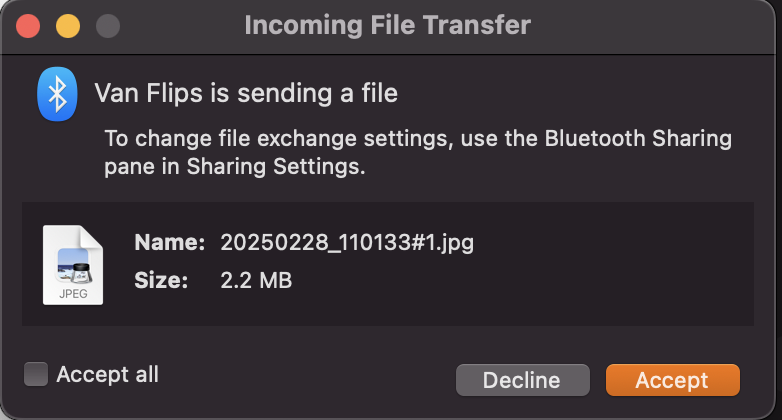The width and height of the screenshot is (782, 420).
Task: Click the Bluetooth Sharing words in description
Action: pos(638,139)
